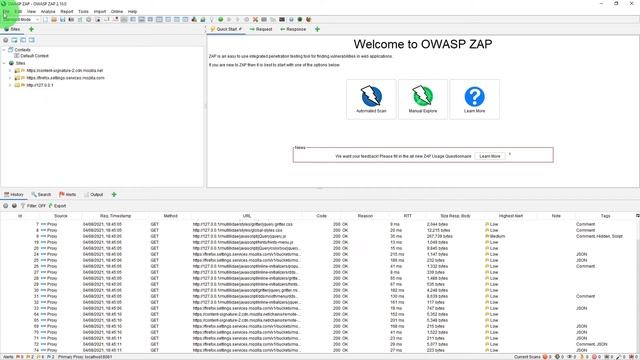Toggle the history Filter: OFF control

[x=33, y=206]
